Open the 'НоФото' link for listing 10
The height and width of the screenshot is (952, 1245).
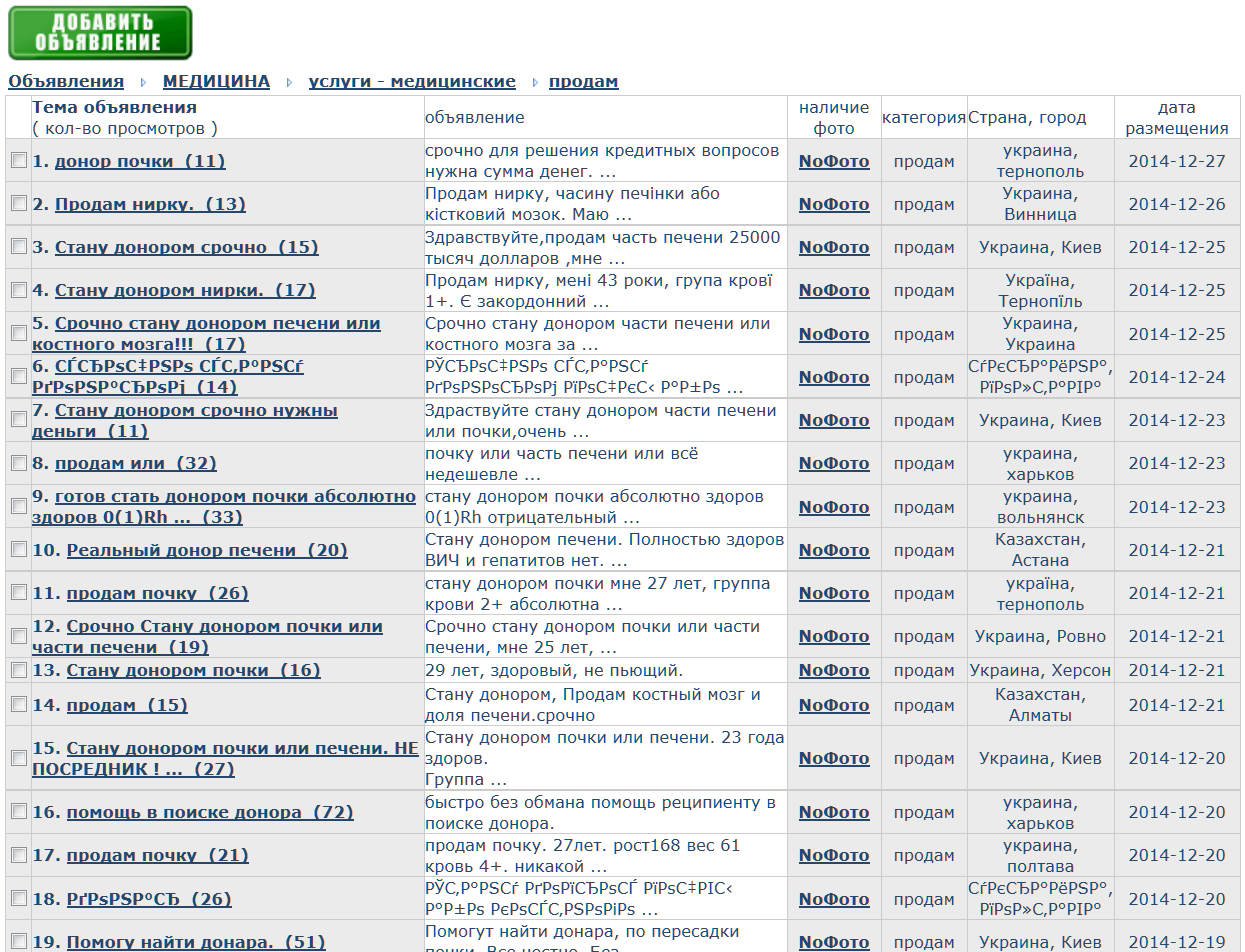(x=833, y=550)
